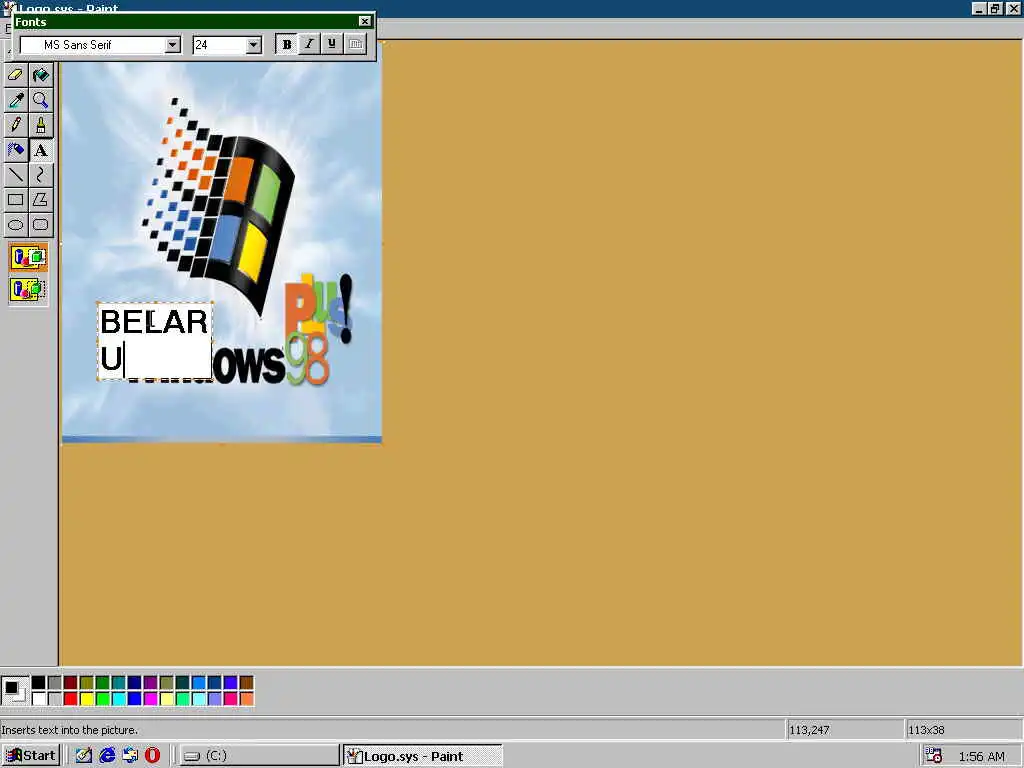The height and width of the screenshot is (768, 1024).
Task: Click the Show Desktop quick launch icon
Action: click(84, 756)
